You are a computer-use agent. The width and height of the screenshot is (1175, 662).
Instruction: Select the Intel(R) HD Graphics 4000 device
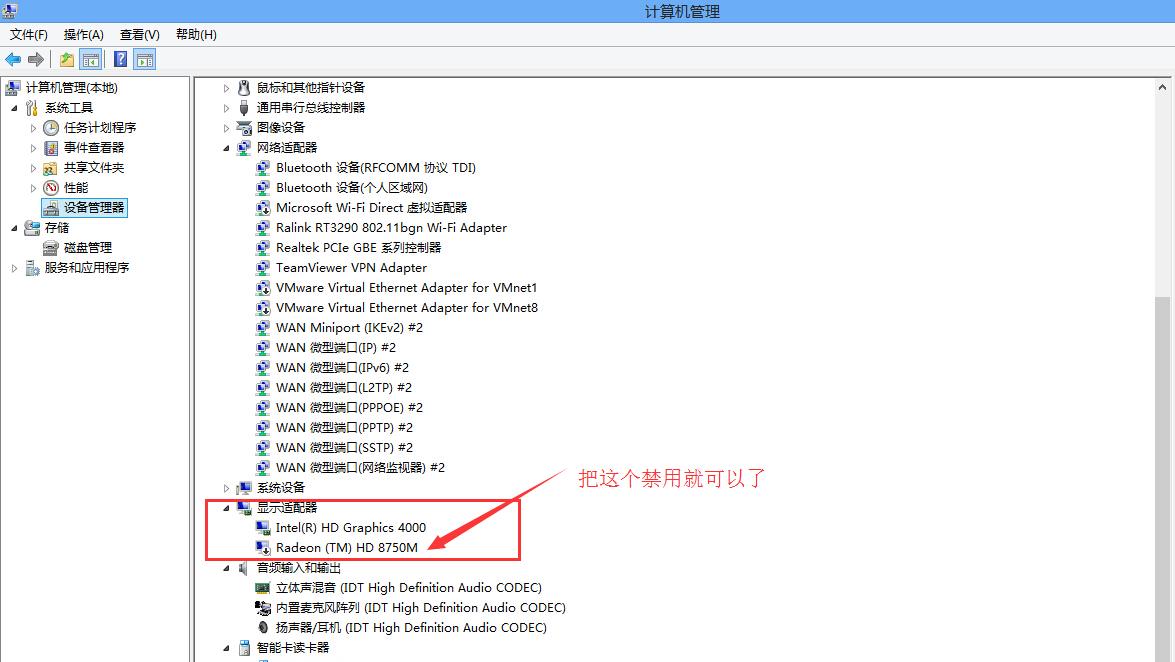[351, 527]
